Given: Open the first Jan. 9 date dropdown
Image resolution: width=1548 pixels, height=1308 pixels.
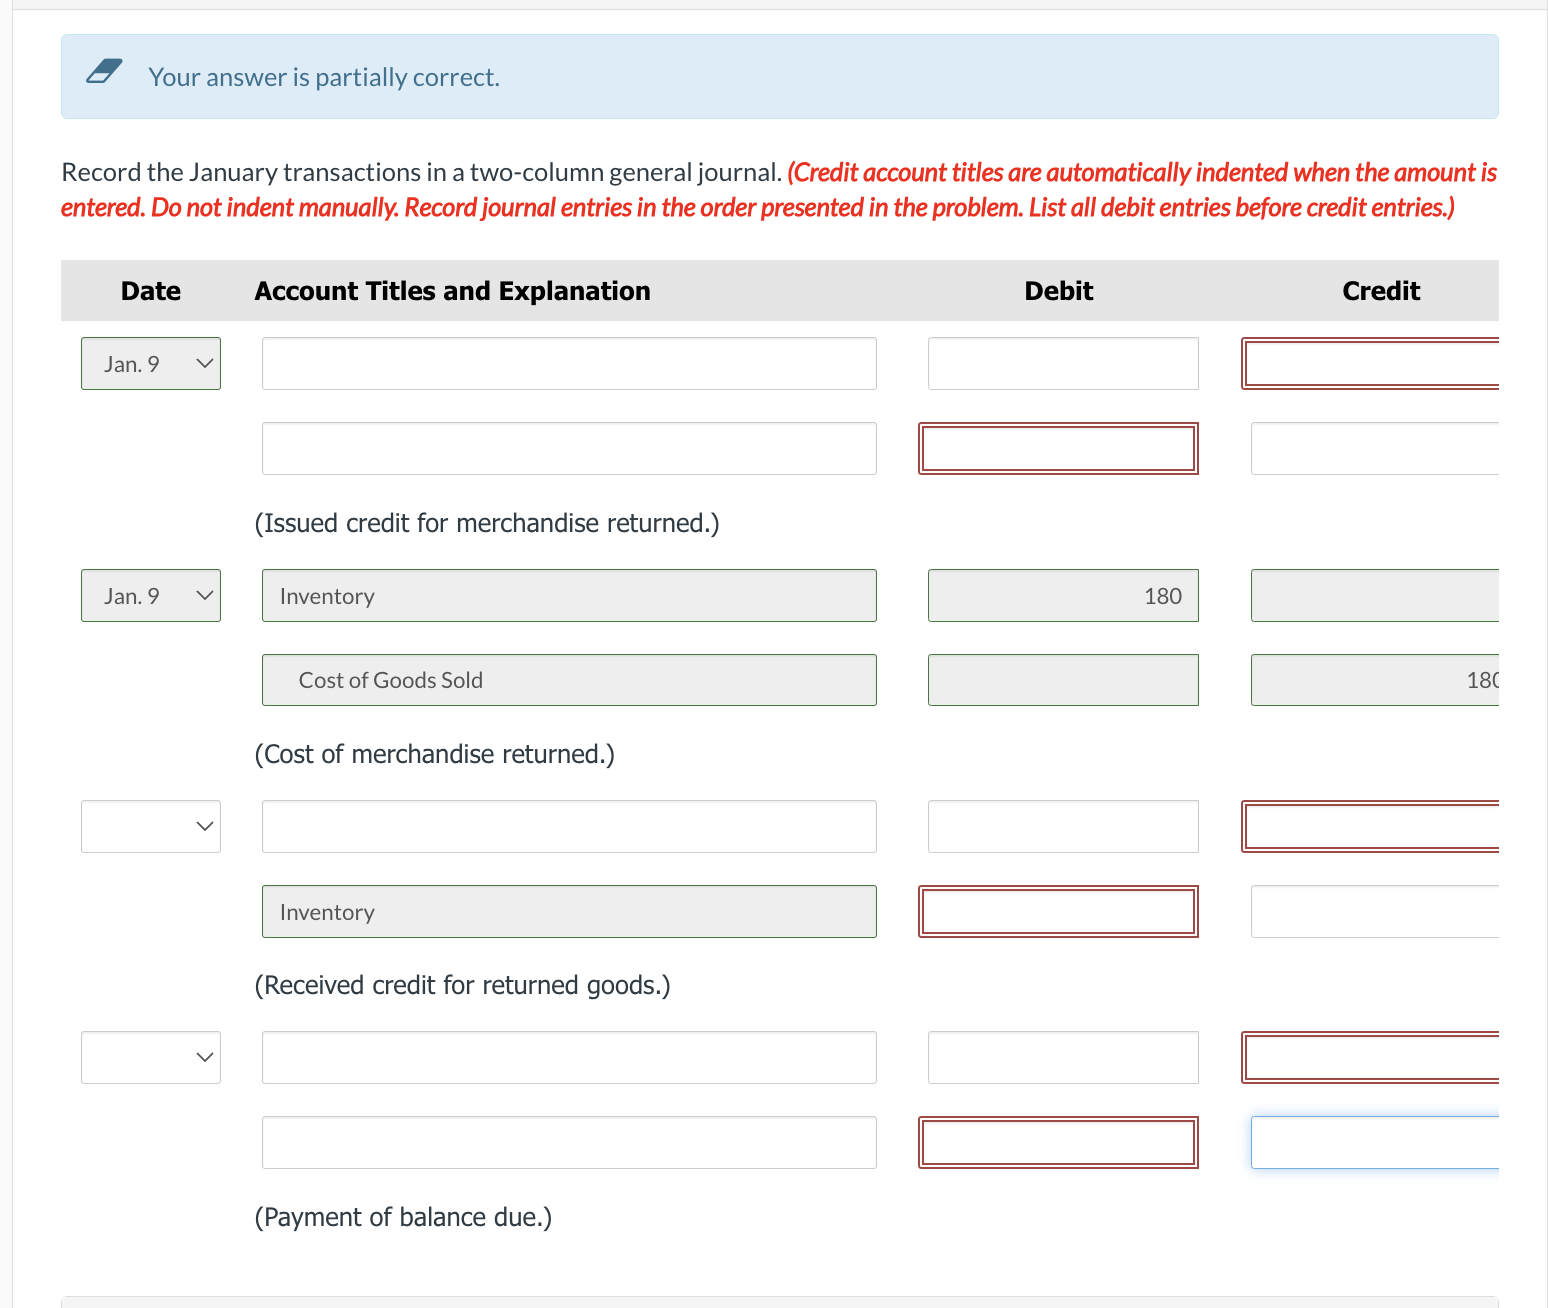Looking at the screenshot, I should [x=150, y=363].
